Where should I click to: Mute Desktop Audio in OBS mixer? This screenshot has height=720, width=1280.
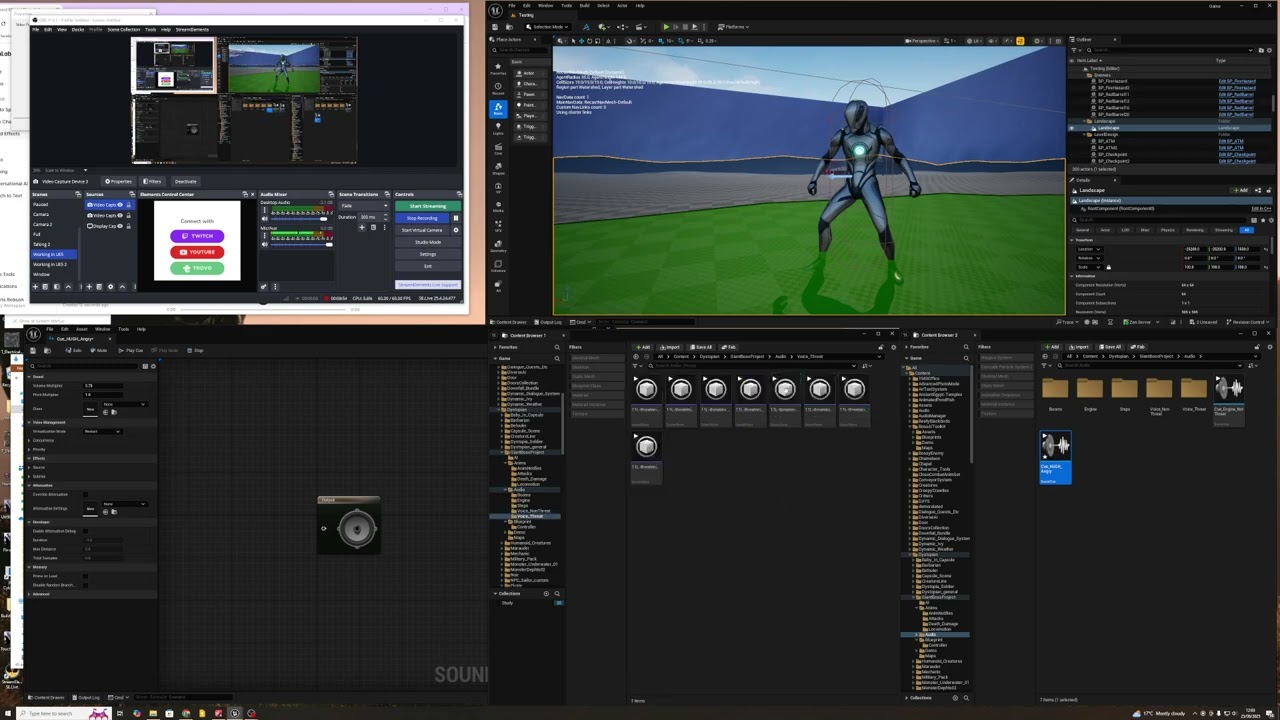coord(265,219)
